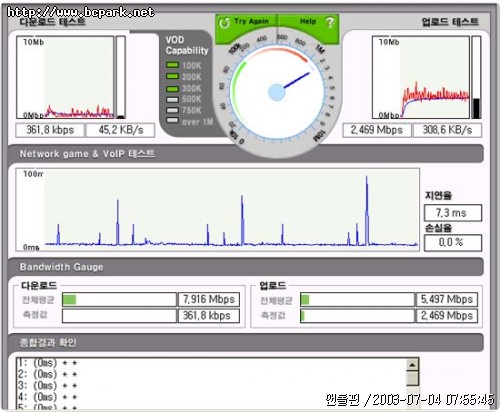Select the 361.8 kbps download speed value
The width and height of the screenshot is (500, 412).
pos(50,130)
